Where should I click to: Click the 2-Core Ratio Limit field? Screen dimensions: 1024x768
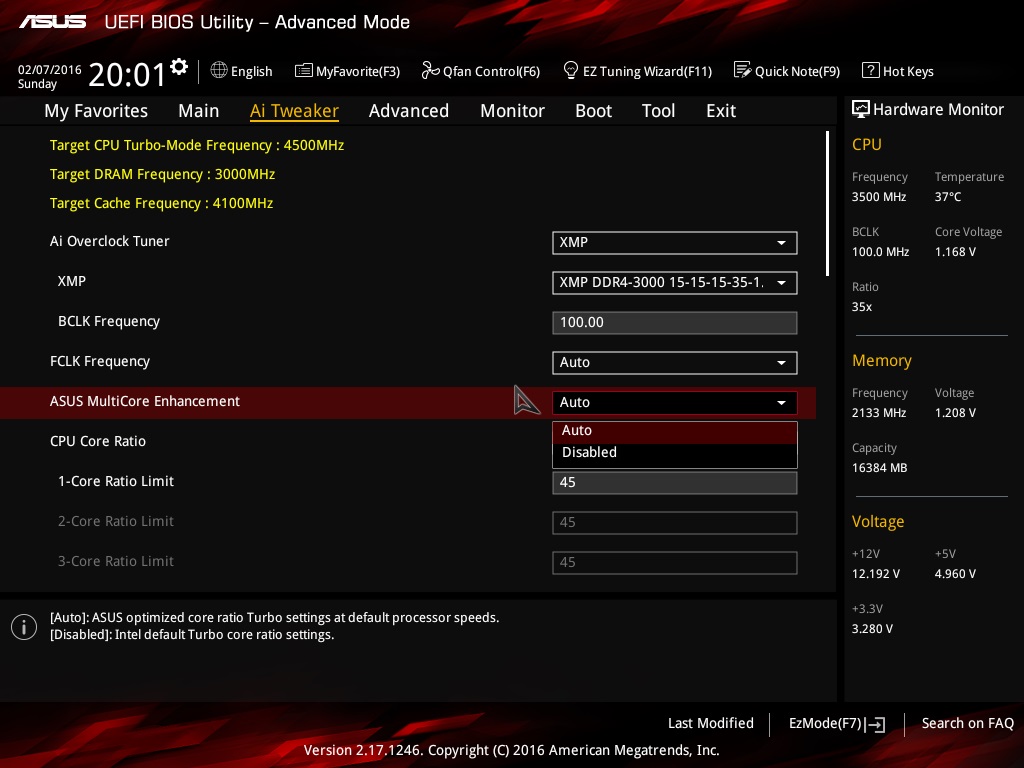click(675, 522)
